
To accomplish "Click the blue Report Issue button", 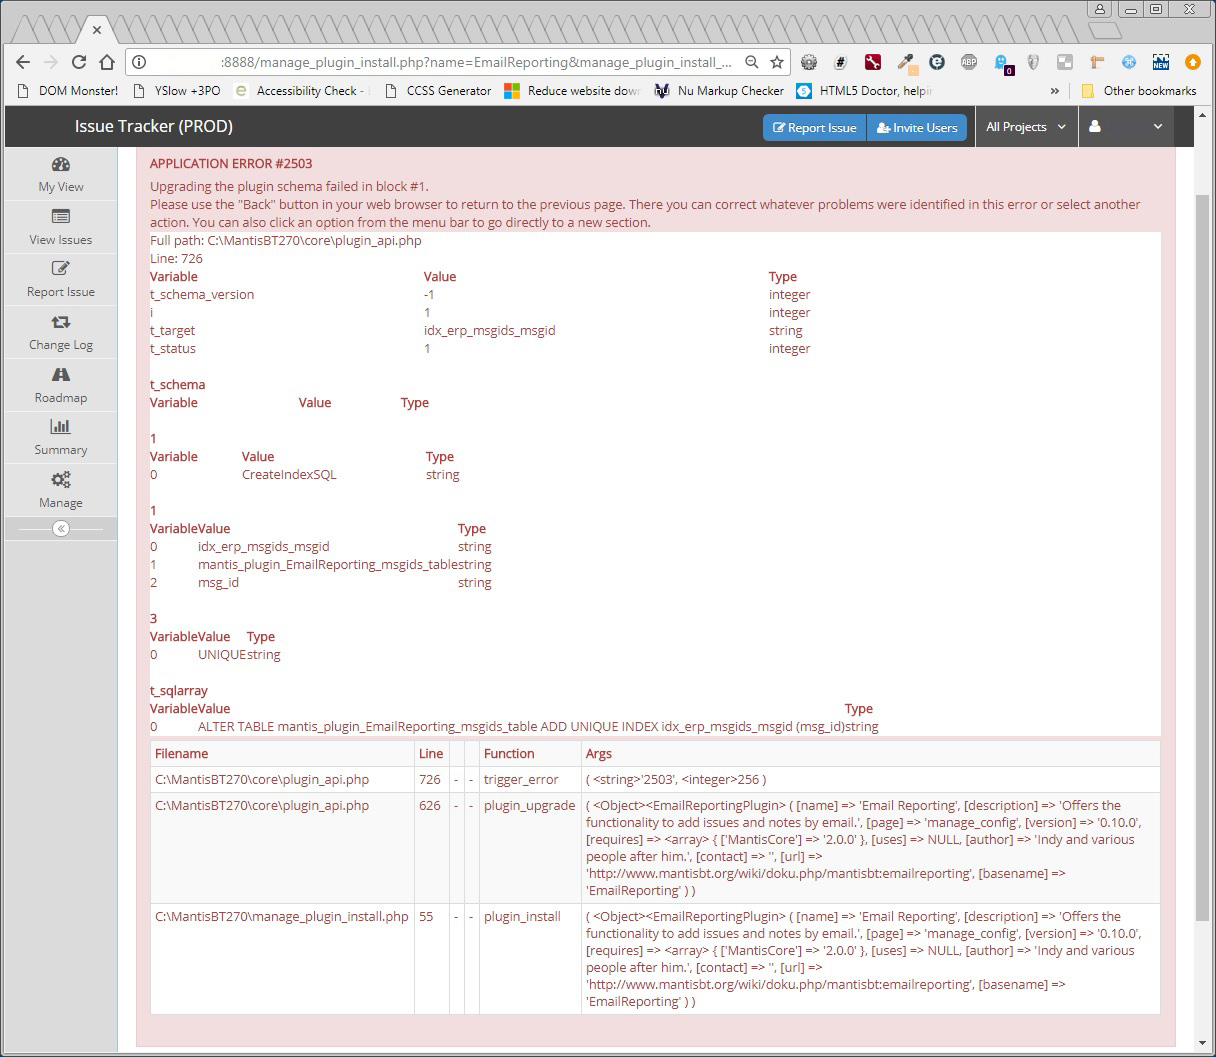I will pos(814,127).
